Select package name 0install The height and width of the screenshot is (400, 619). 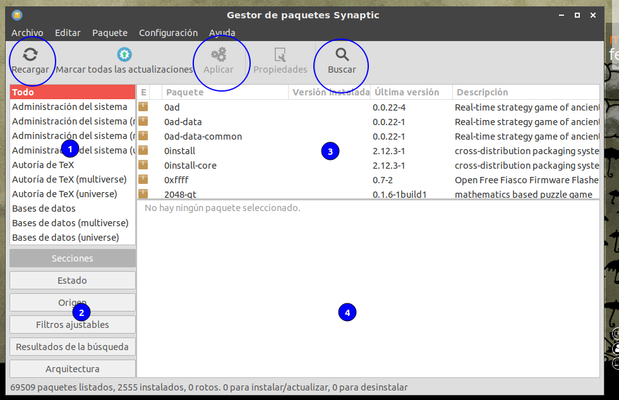[180, 151]
